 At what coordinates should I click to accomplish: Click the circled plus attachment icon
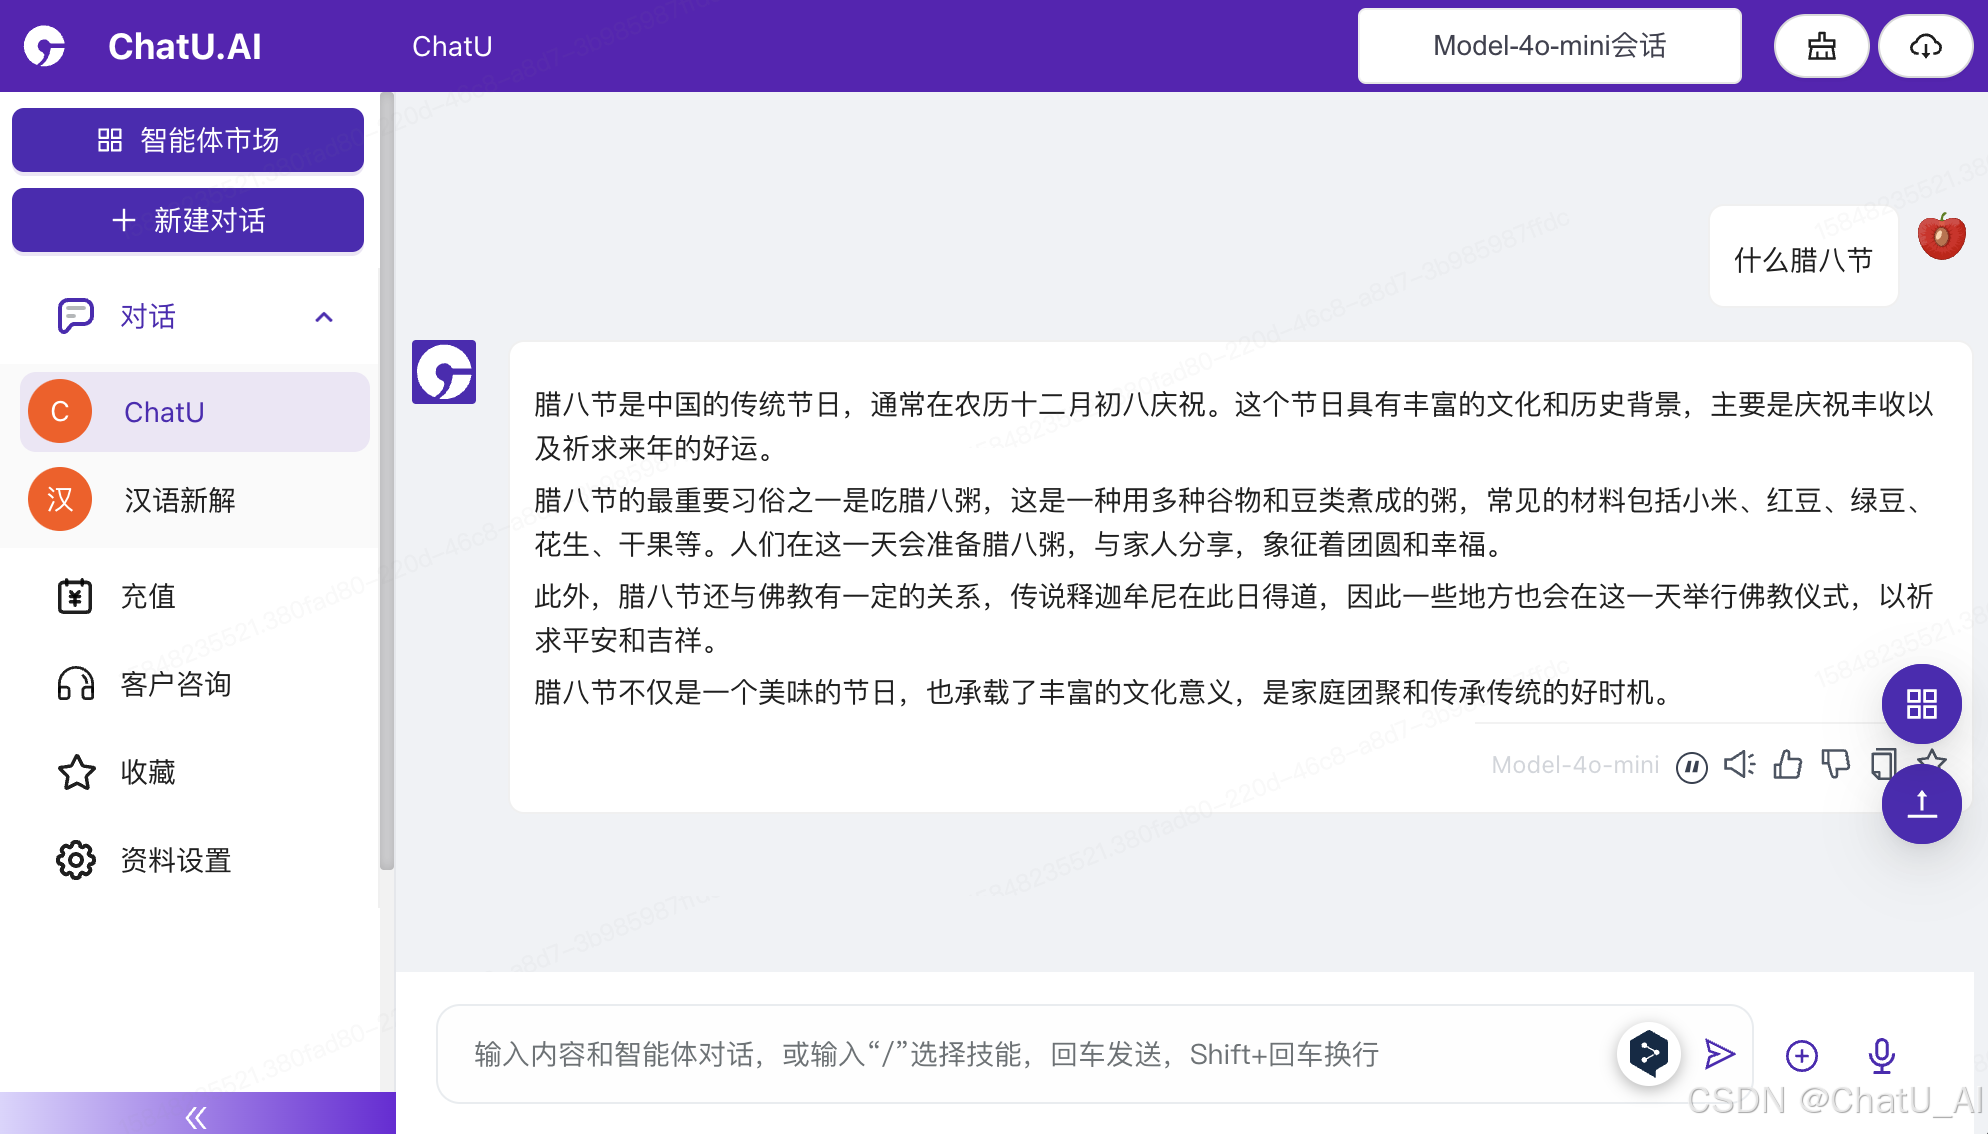pyautogui.click(x=1801, y=1055)
